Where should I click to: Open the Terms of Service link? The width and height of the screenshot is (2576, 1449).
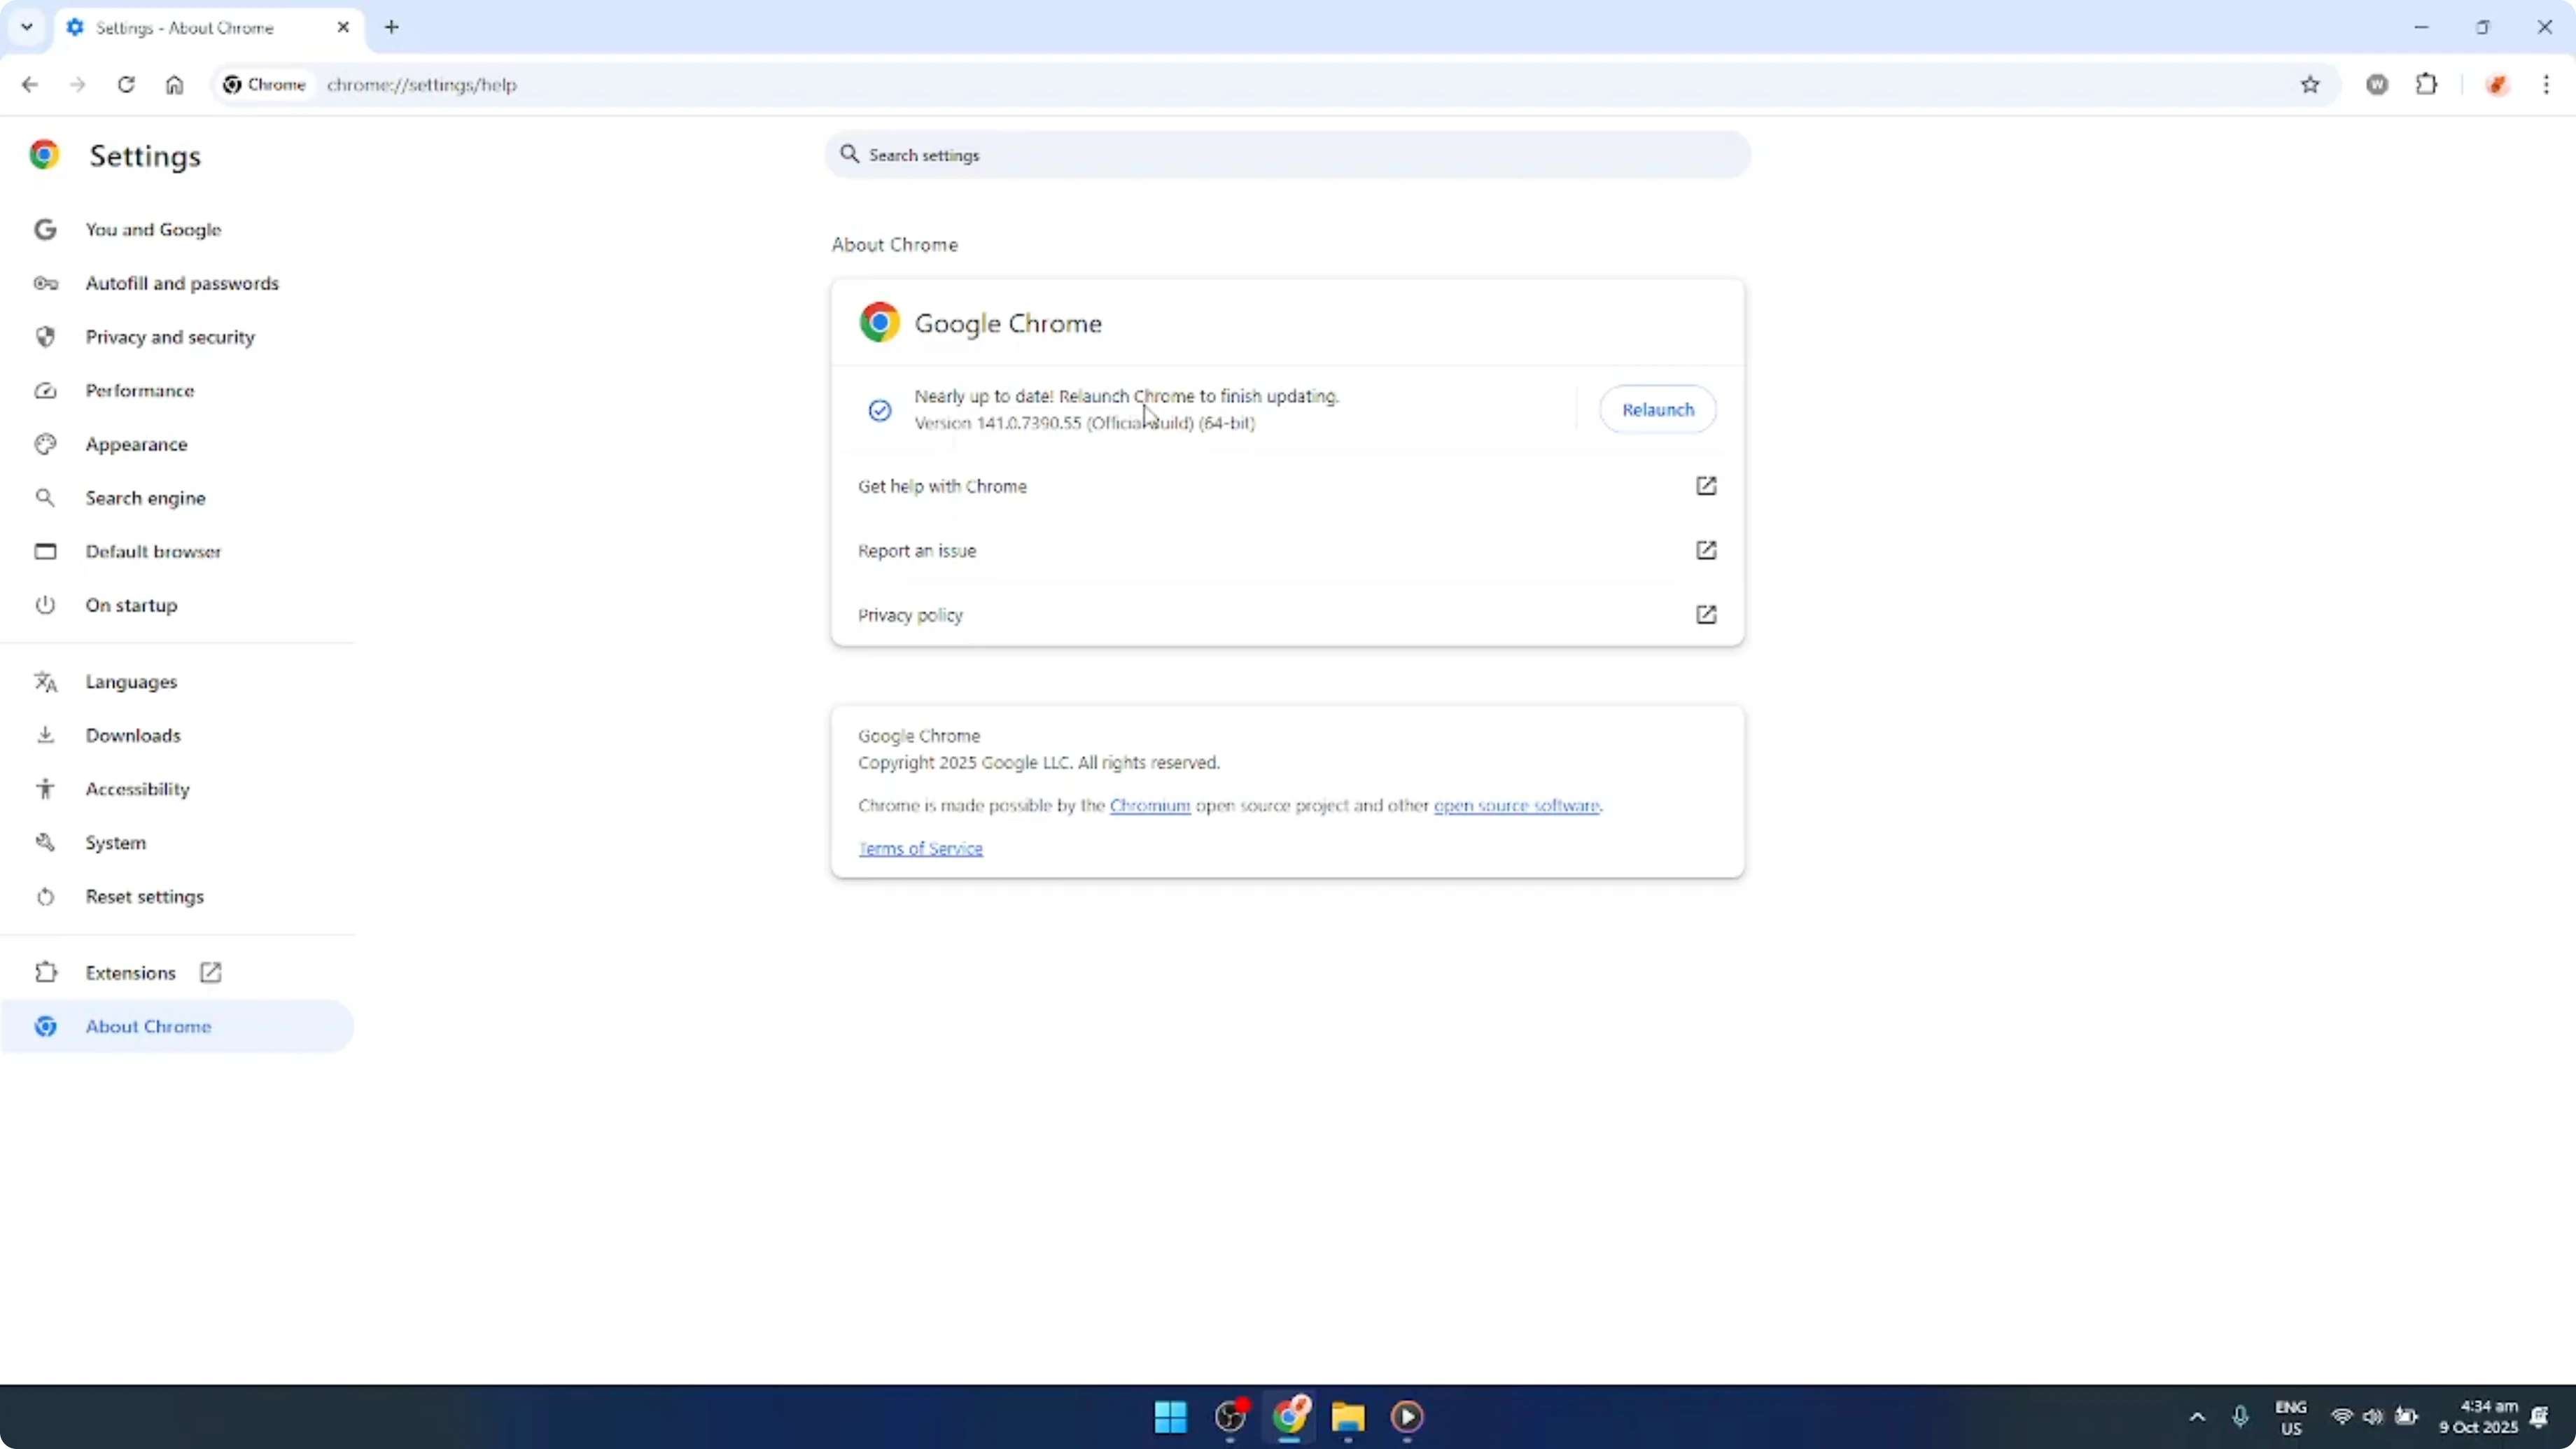921,848
